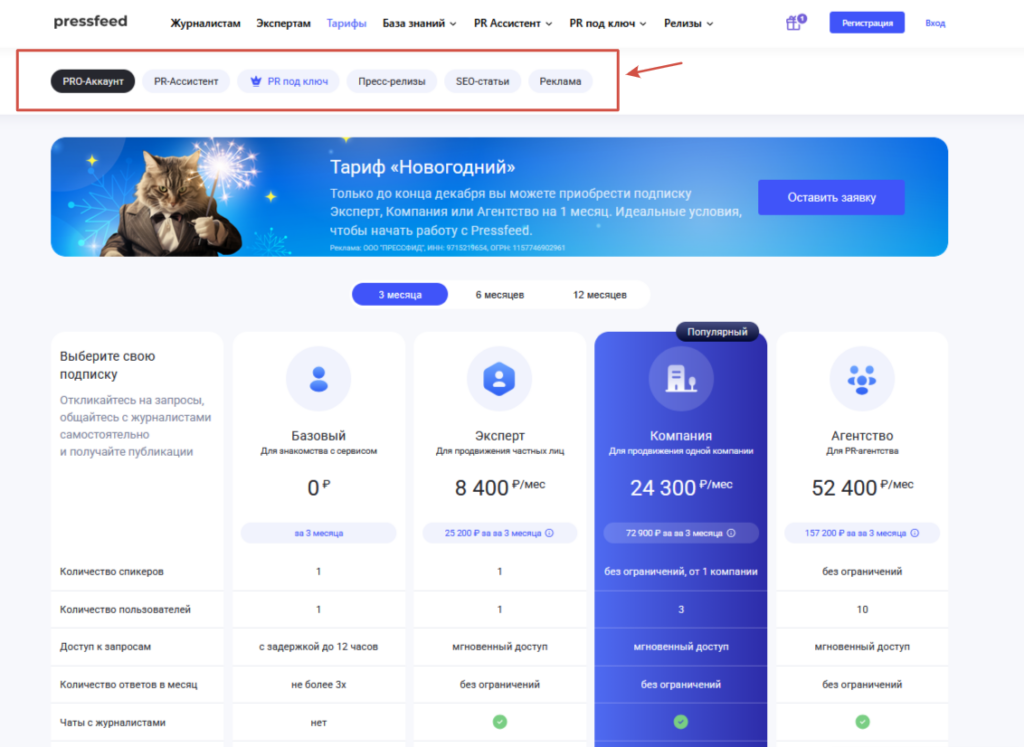Click info icon next to 157 200 ₽

tap(915, 533)
